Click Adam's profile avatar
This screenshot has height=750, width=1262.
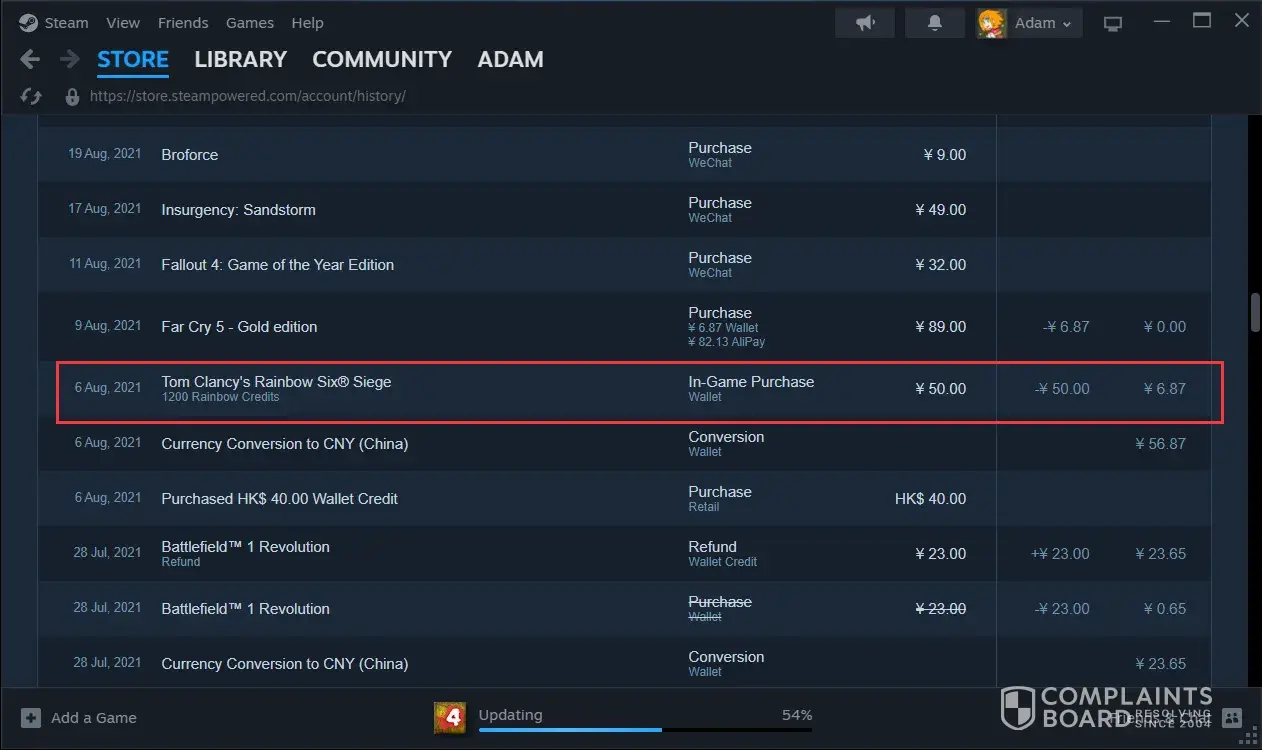coord(992,23)
